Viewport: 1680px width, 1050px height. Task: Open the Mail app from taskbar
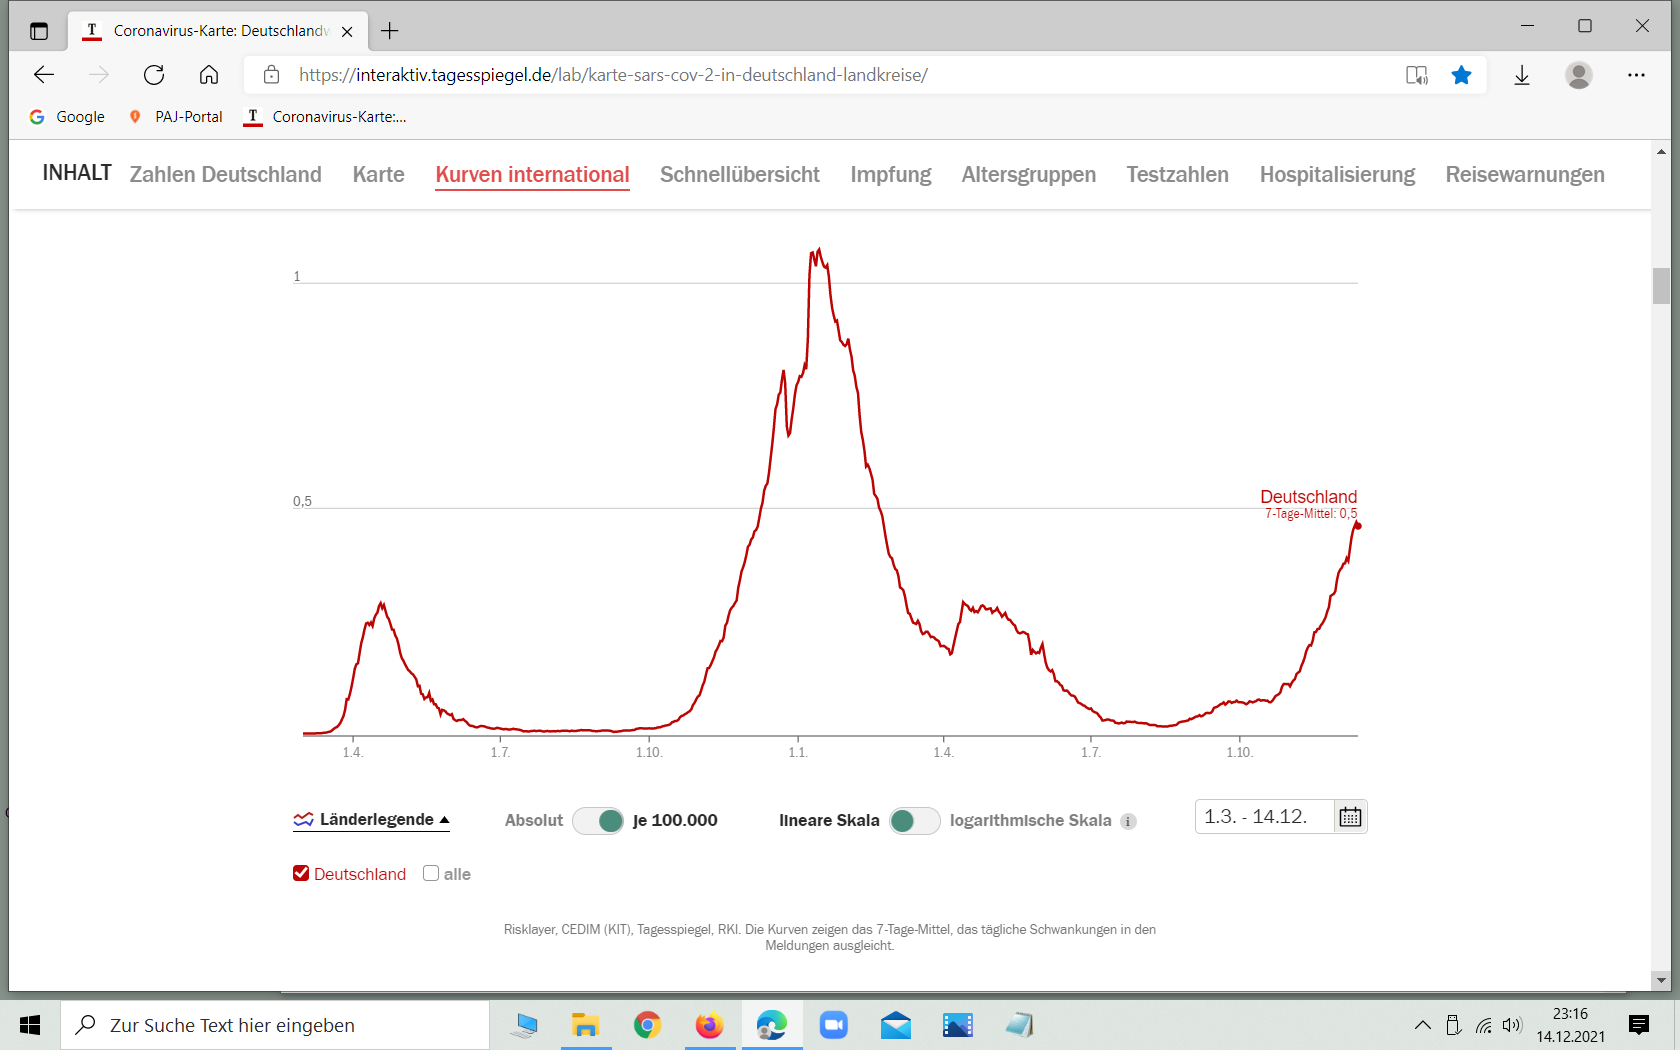tap(895, 1025)
